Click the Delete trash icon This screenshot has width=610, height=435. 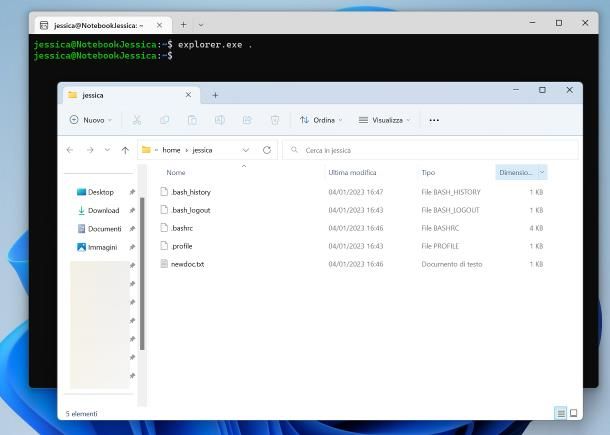(275, 120)
